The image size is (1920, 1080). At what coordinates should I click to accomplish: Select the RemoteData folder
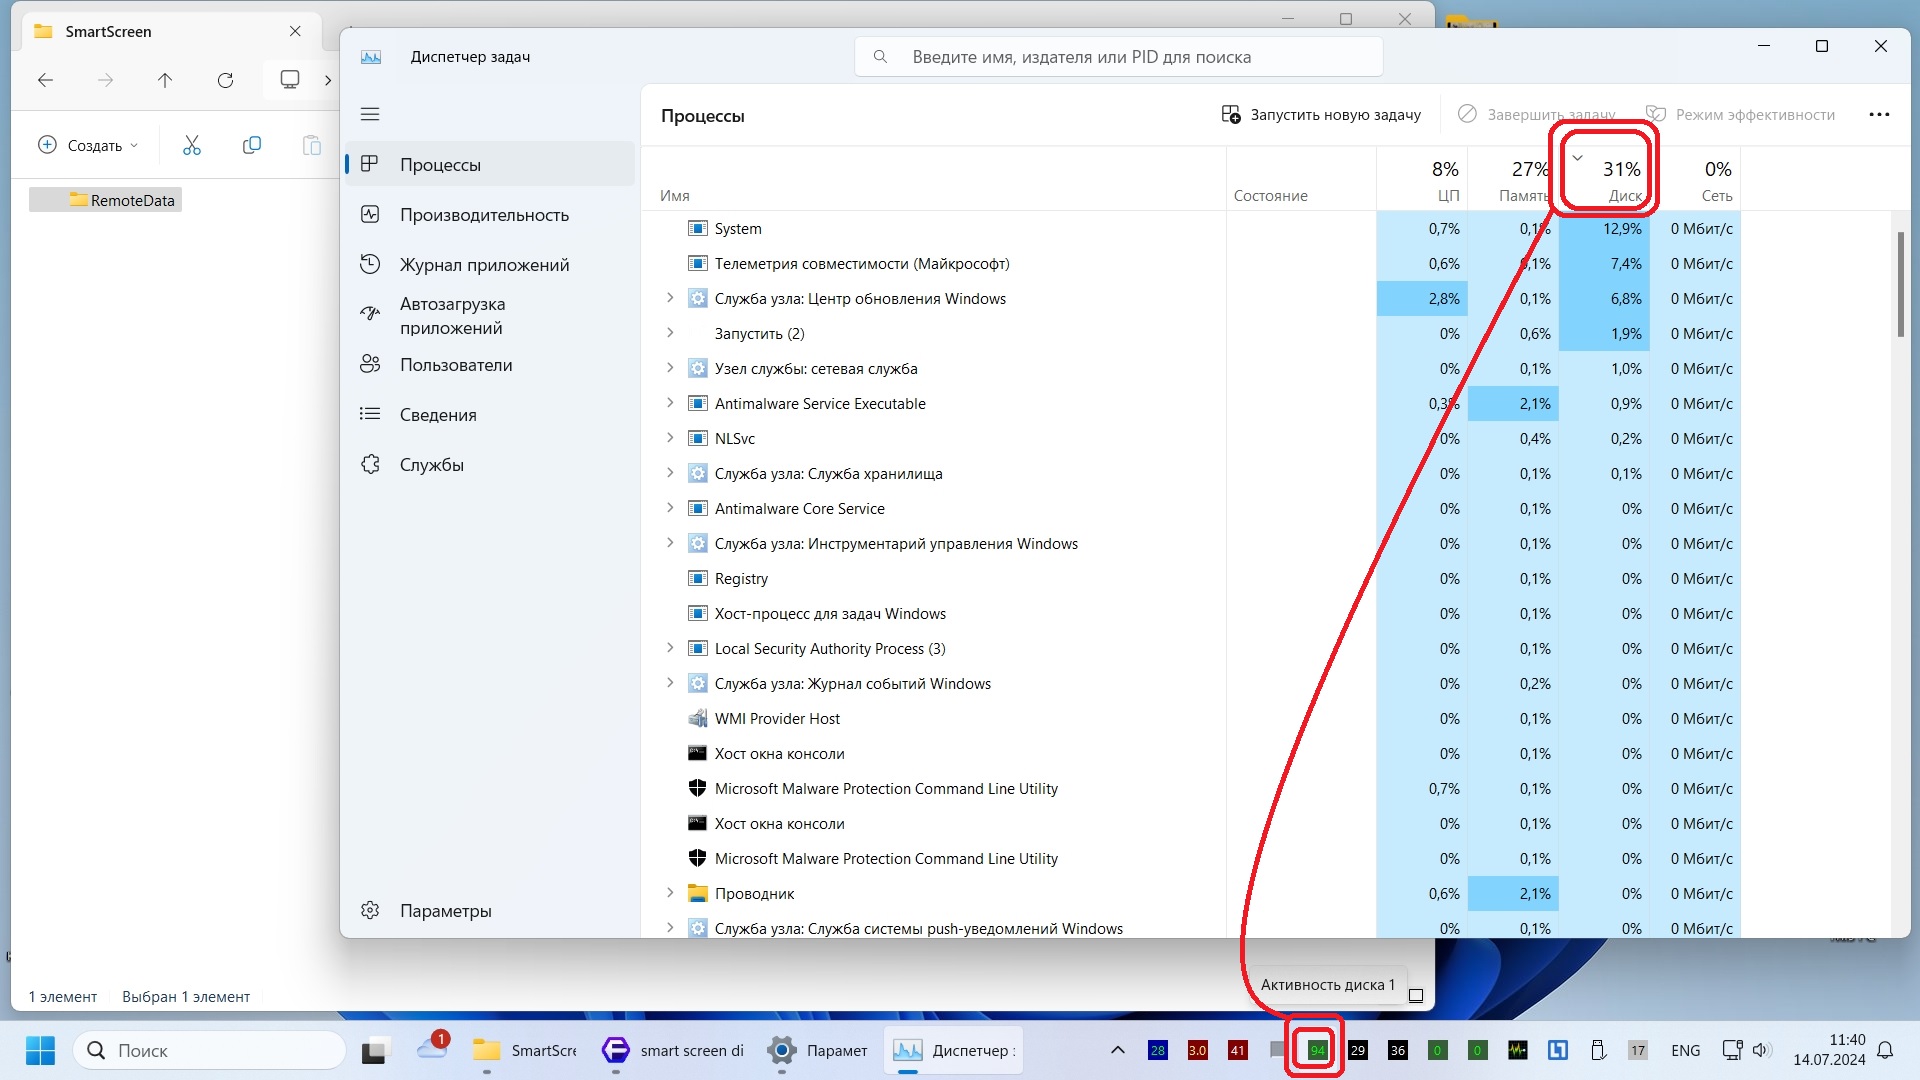[106, 200]
